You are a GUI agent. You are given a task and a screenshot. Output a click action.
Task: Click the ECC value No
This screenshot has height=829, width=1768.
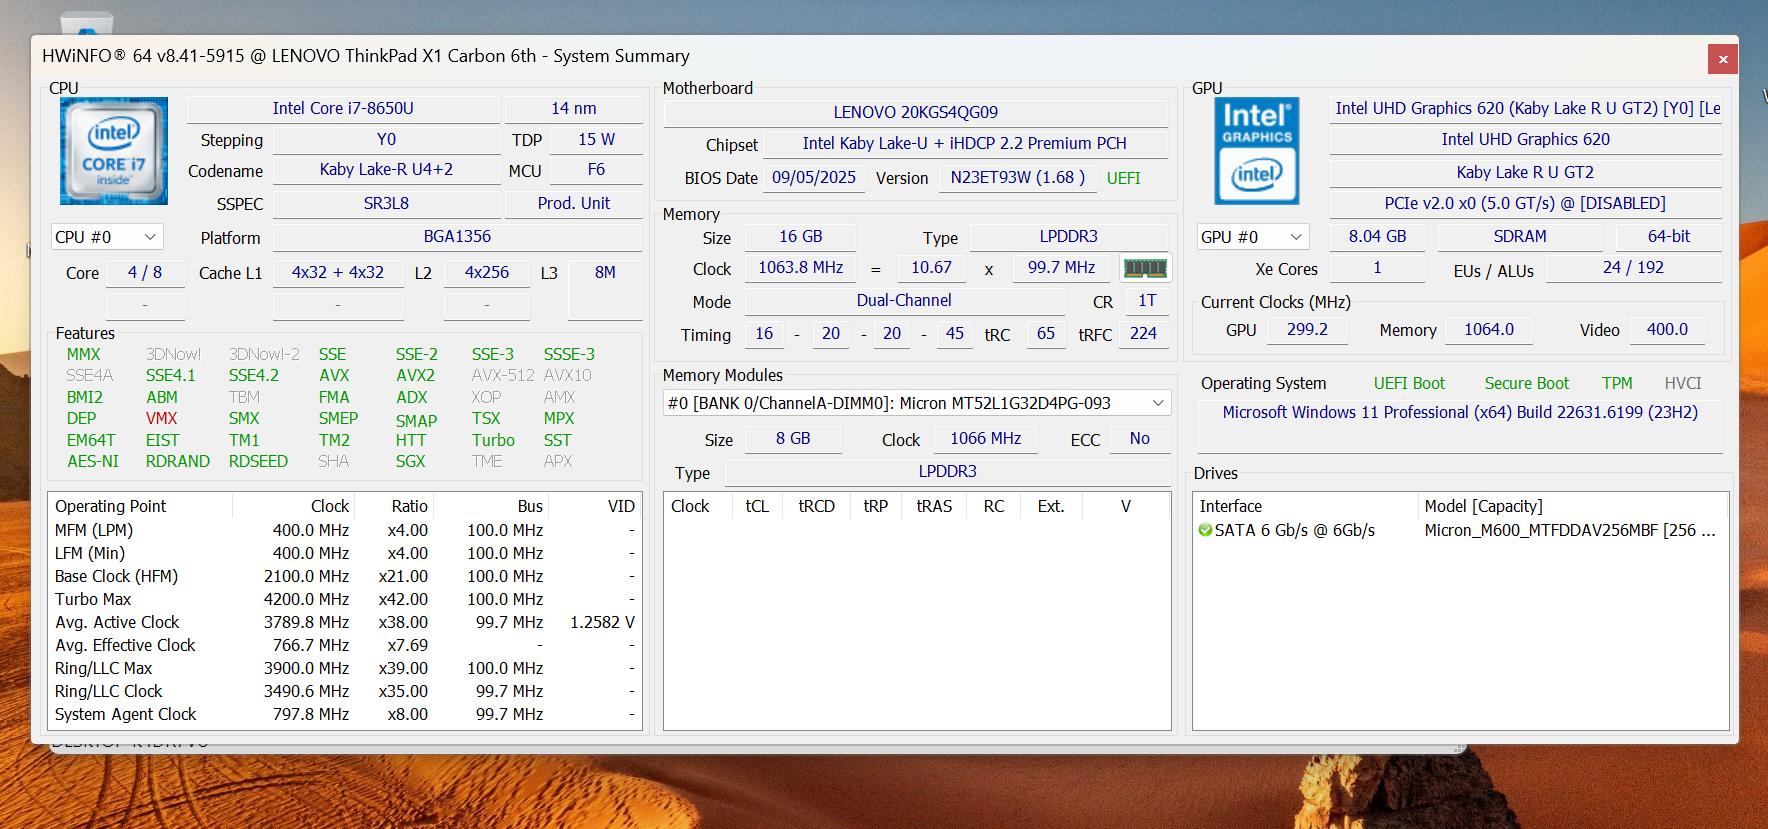1140,438
